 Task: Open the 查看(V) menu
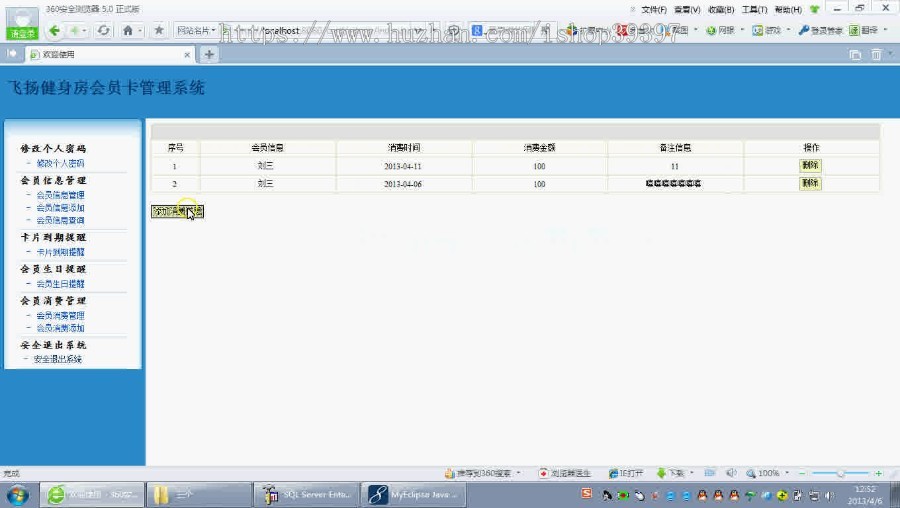coord(687,9)
